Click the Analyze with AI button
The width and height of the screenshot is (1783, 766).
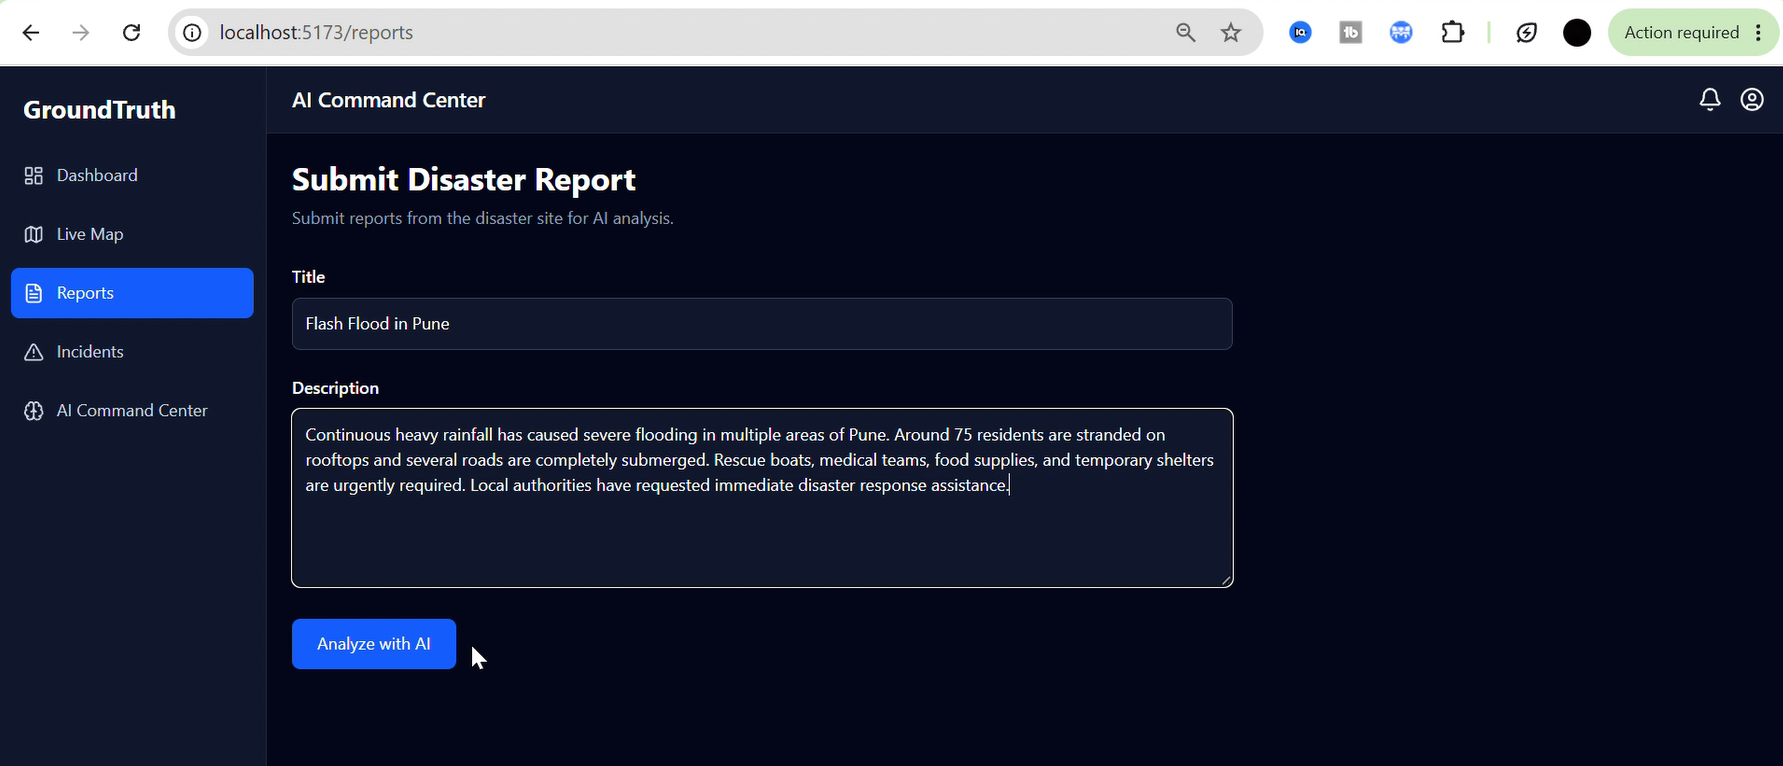click(x=374, y=644)
